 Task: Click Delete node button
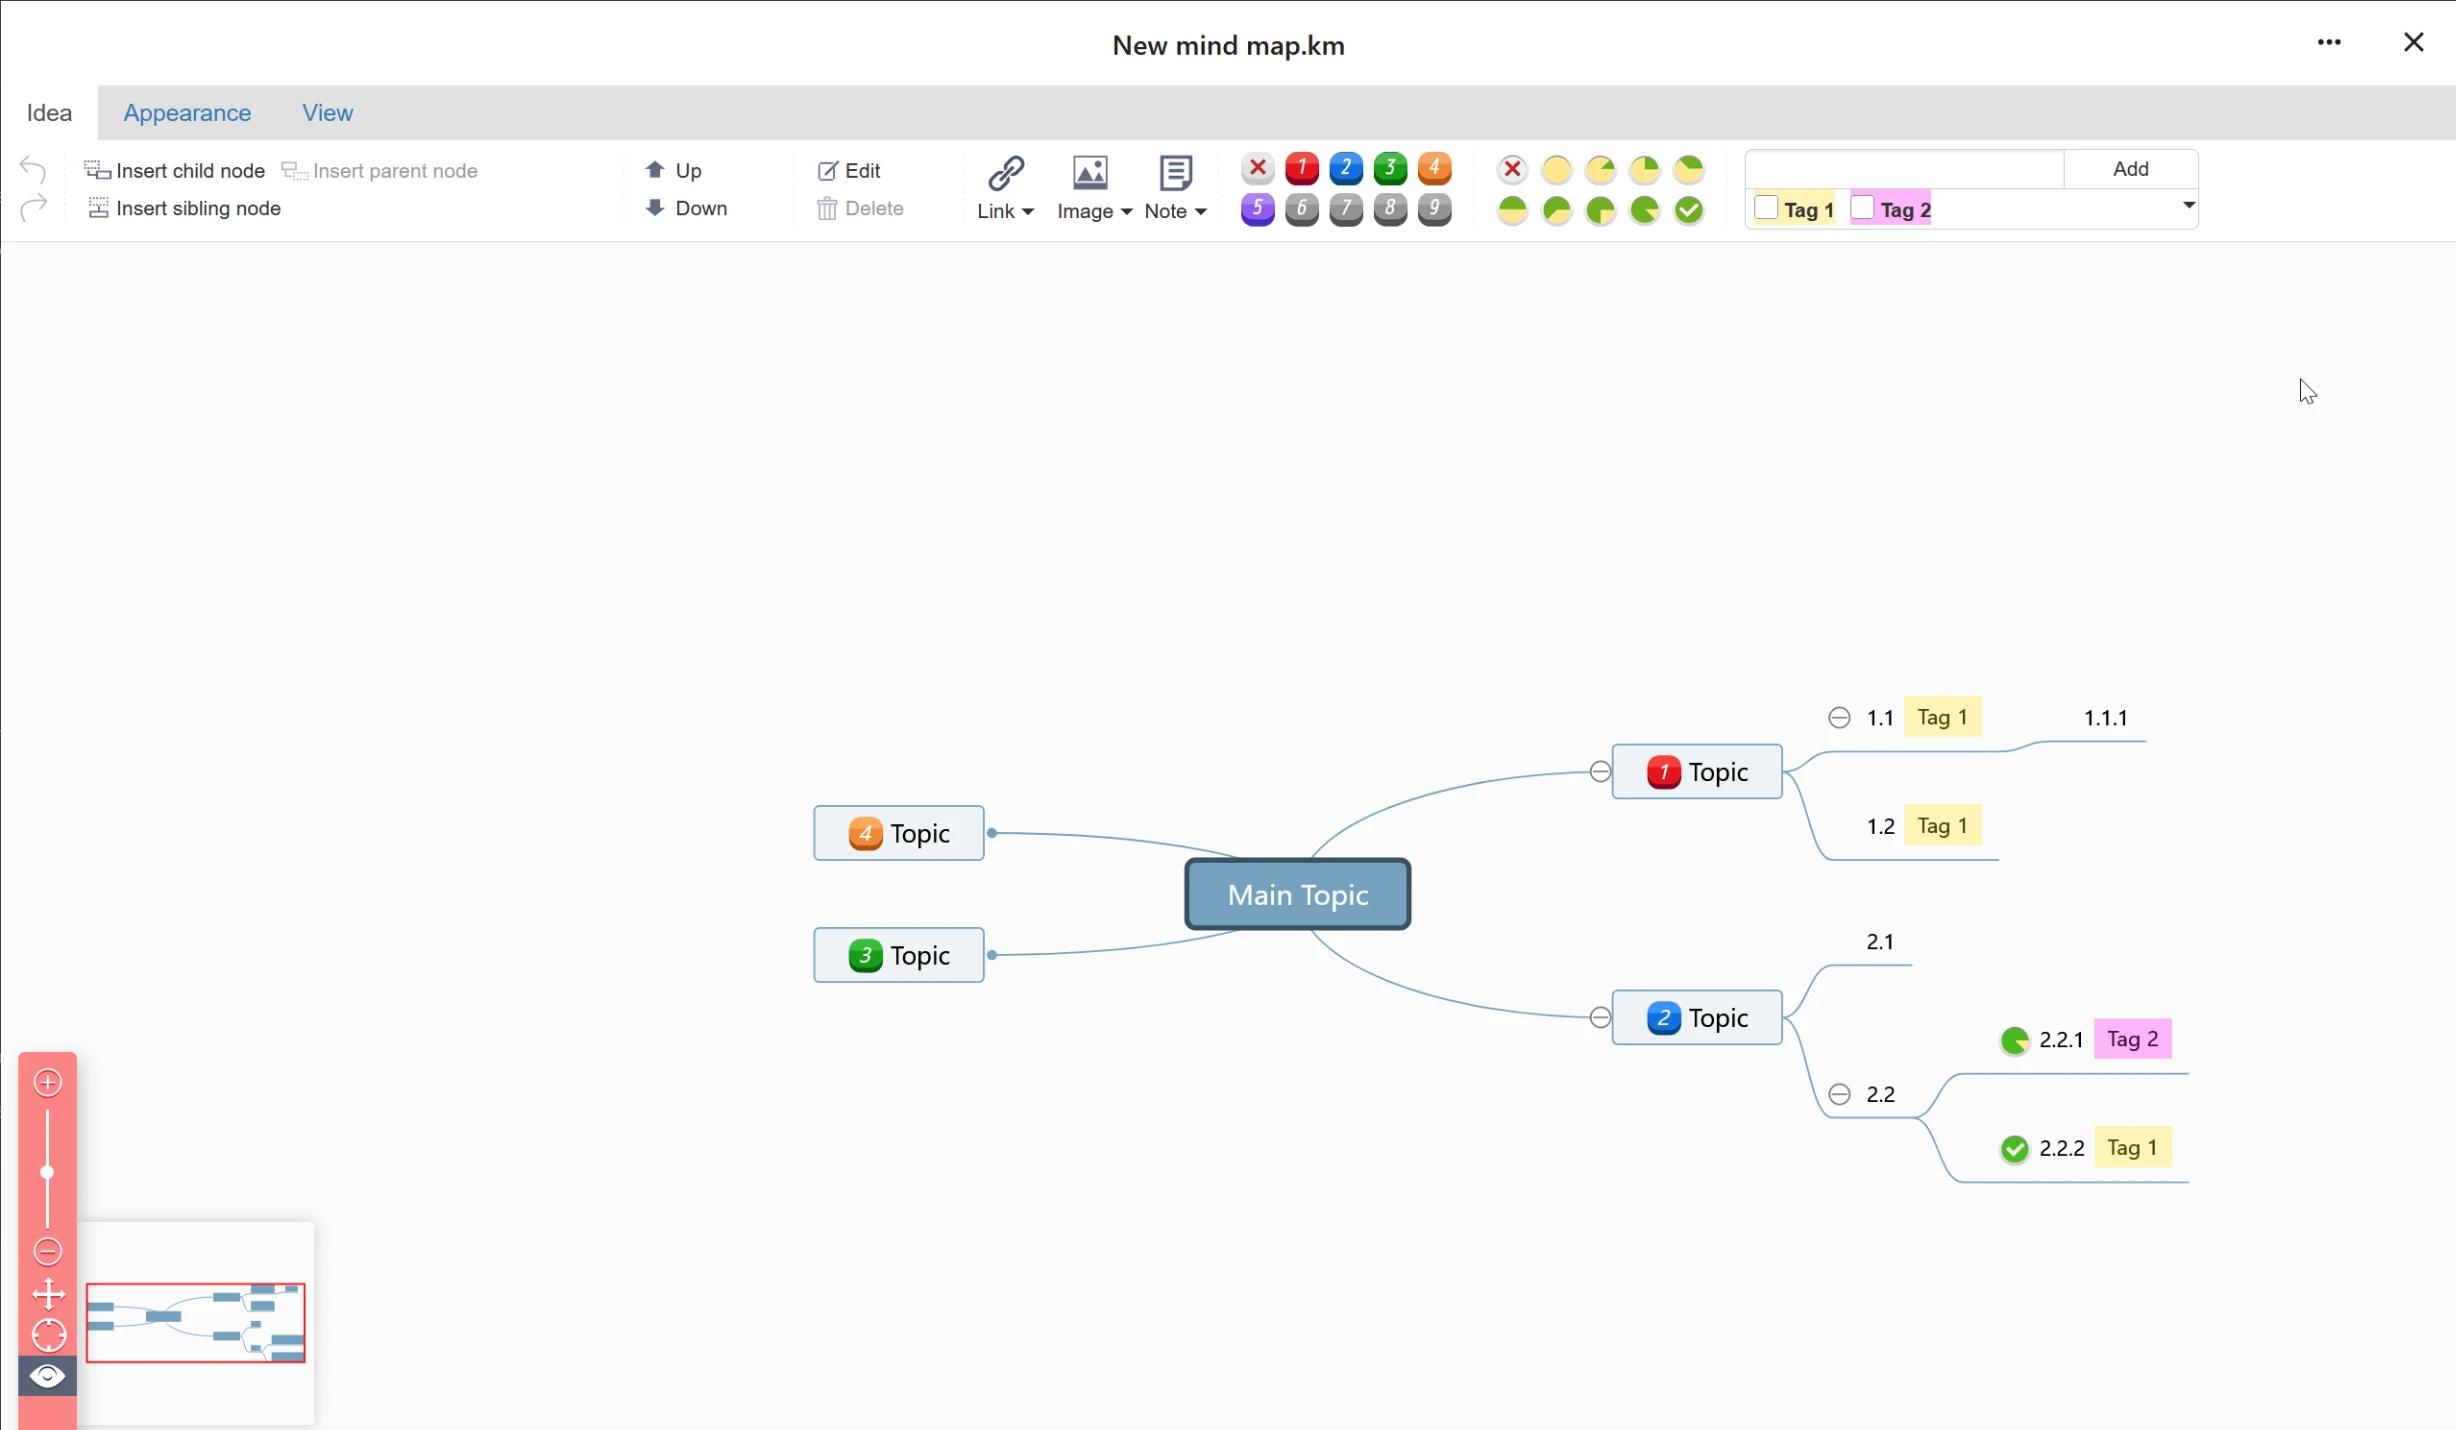click(861, 208)
